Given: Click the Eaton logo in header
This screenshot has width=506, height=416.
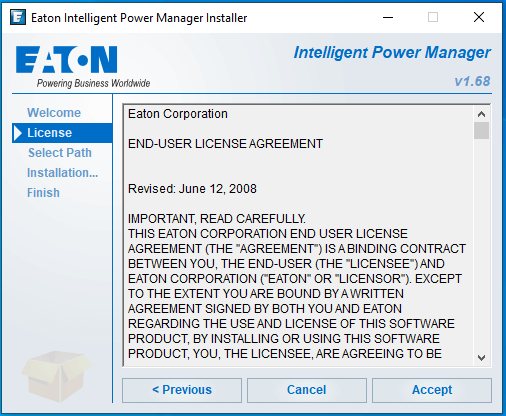Looking at the screenshot, I should pyautogui.click(x=66, y=60).
